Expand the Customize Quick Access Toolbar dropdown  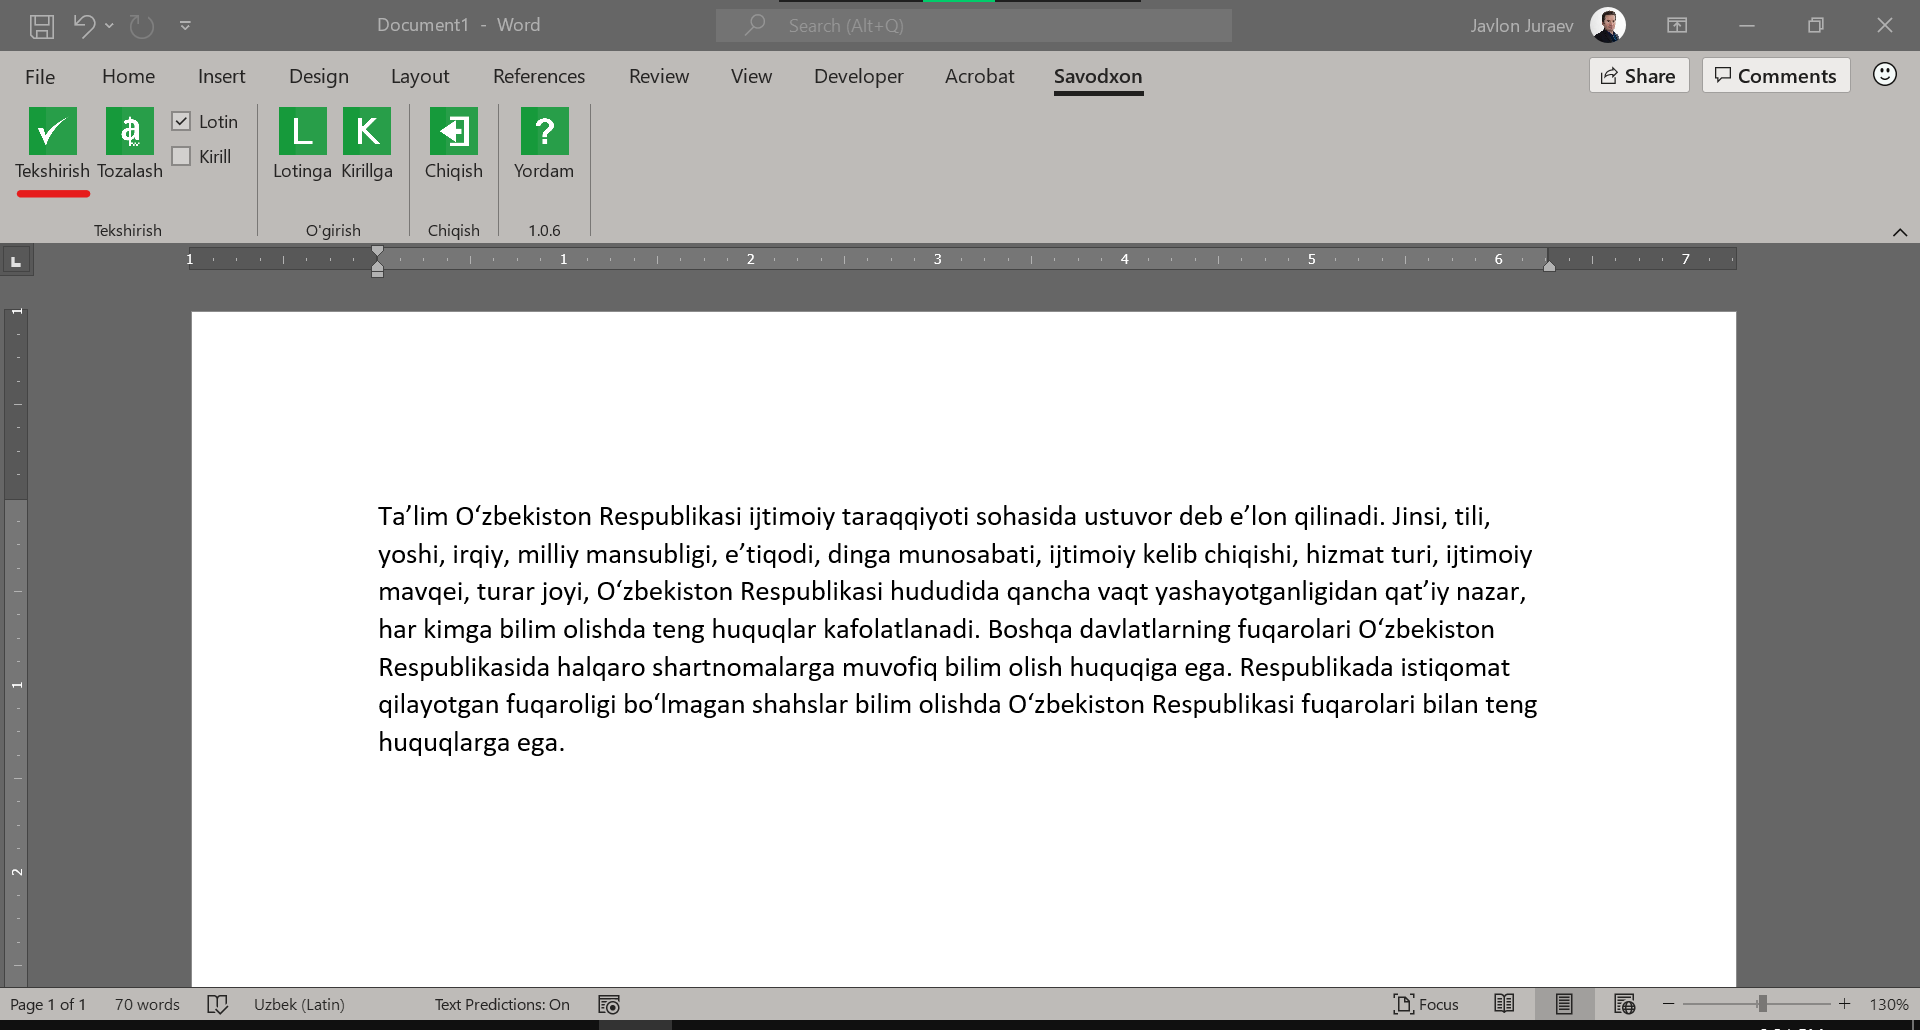(185, 26)
